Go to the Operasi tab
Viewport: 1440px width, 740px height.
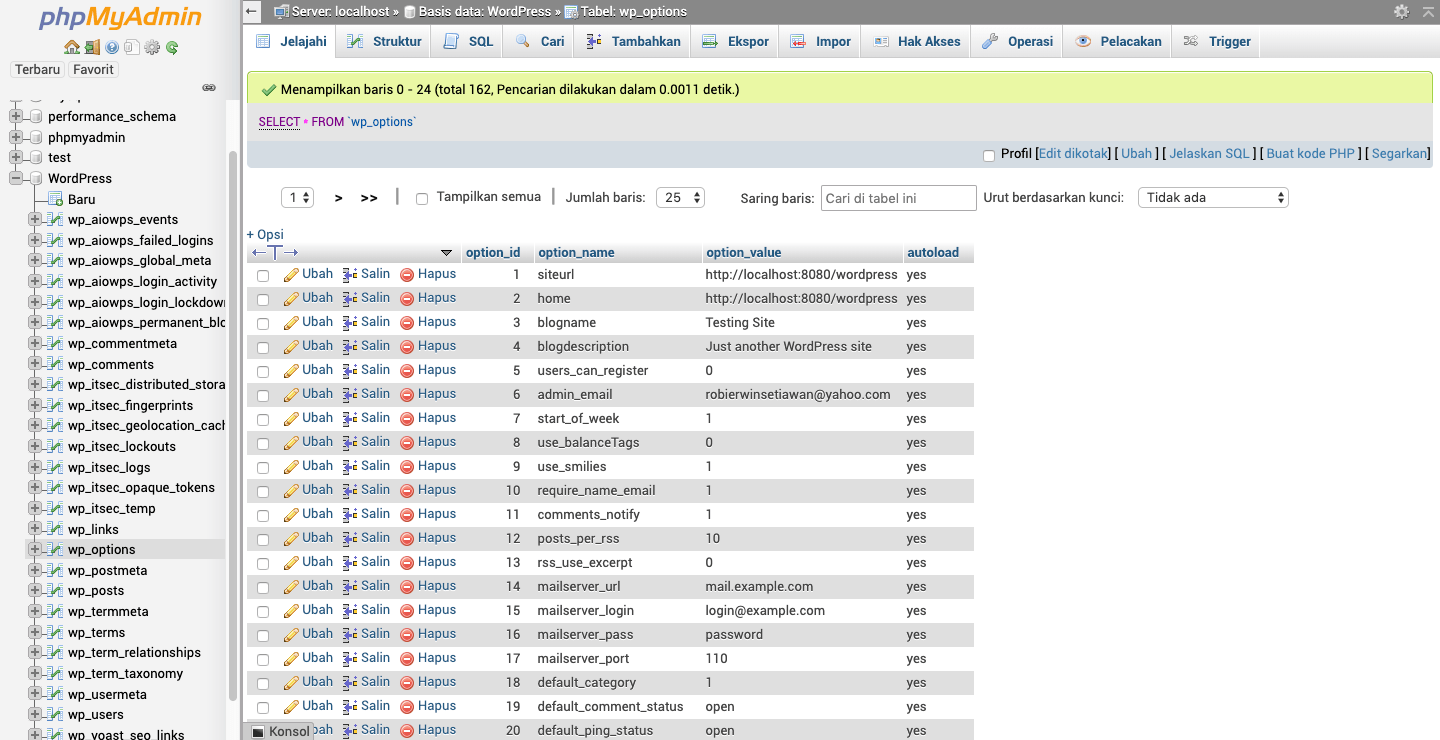[x=1017, y=41]
